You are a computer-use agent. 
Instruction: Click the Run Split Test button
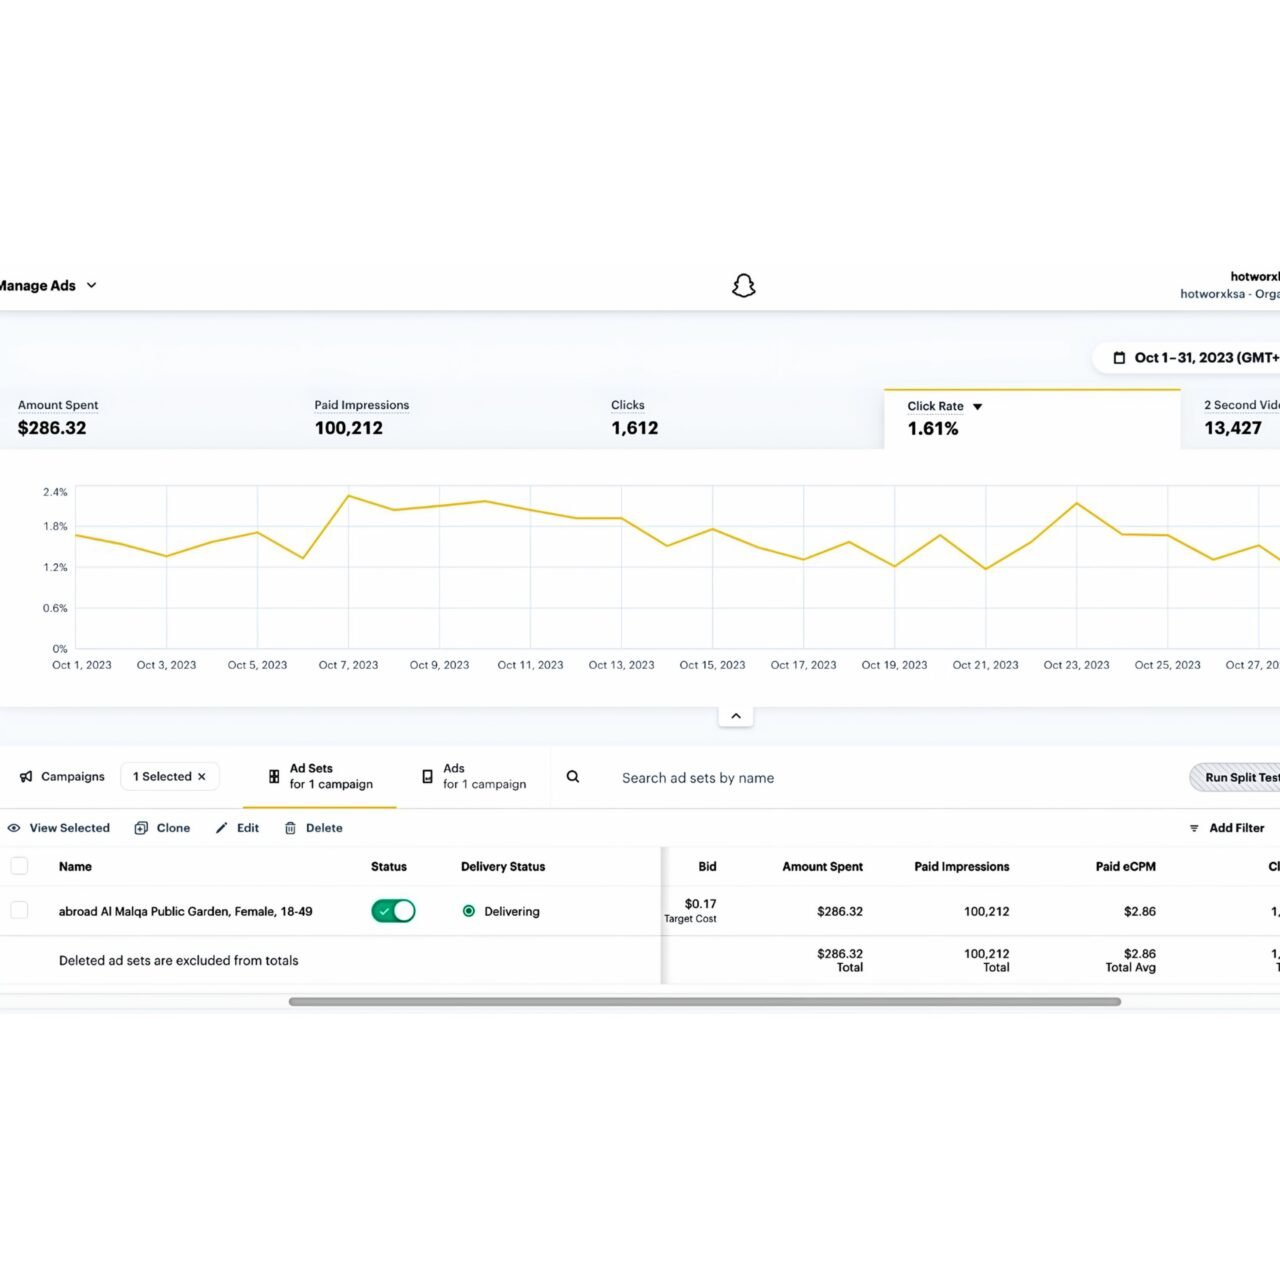coord(1238,777)
